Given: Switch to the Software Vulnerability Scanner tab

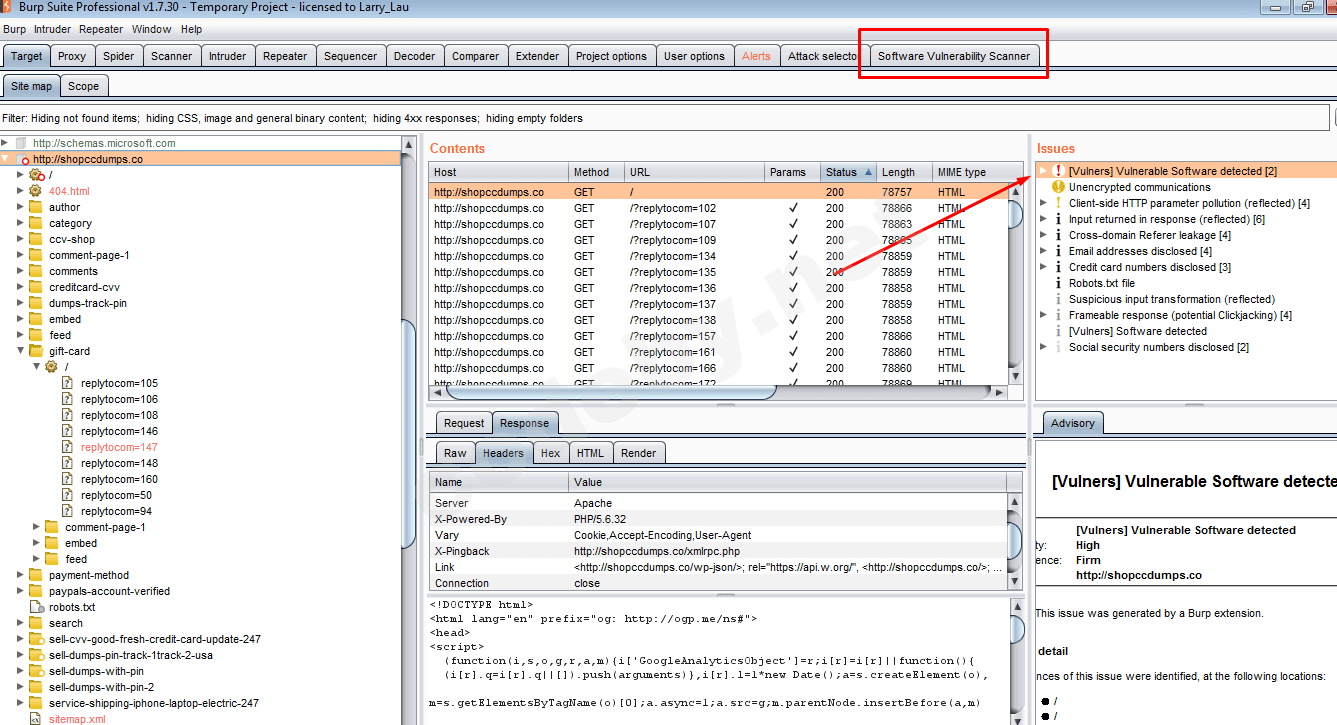Looking at the screenshot, I should click(953, 56).
